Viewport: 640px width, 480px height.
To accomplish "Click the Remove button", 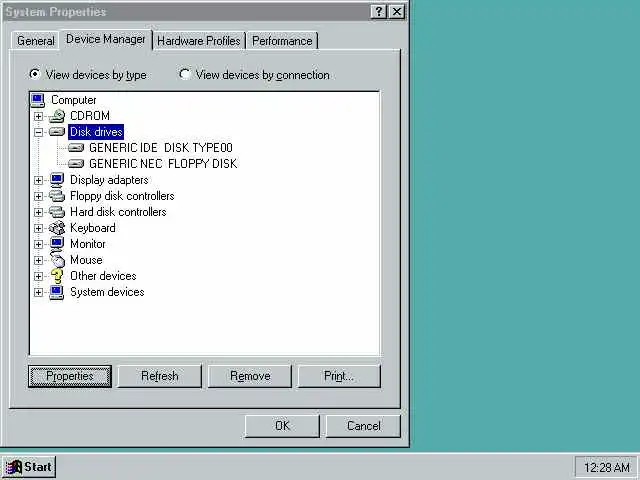I will pyautogui.click(x=250, y=376).
